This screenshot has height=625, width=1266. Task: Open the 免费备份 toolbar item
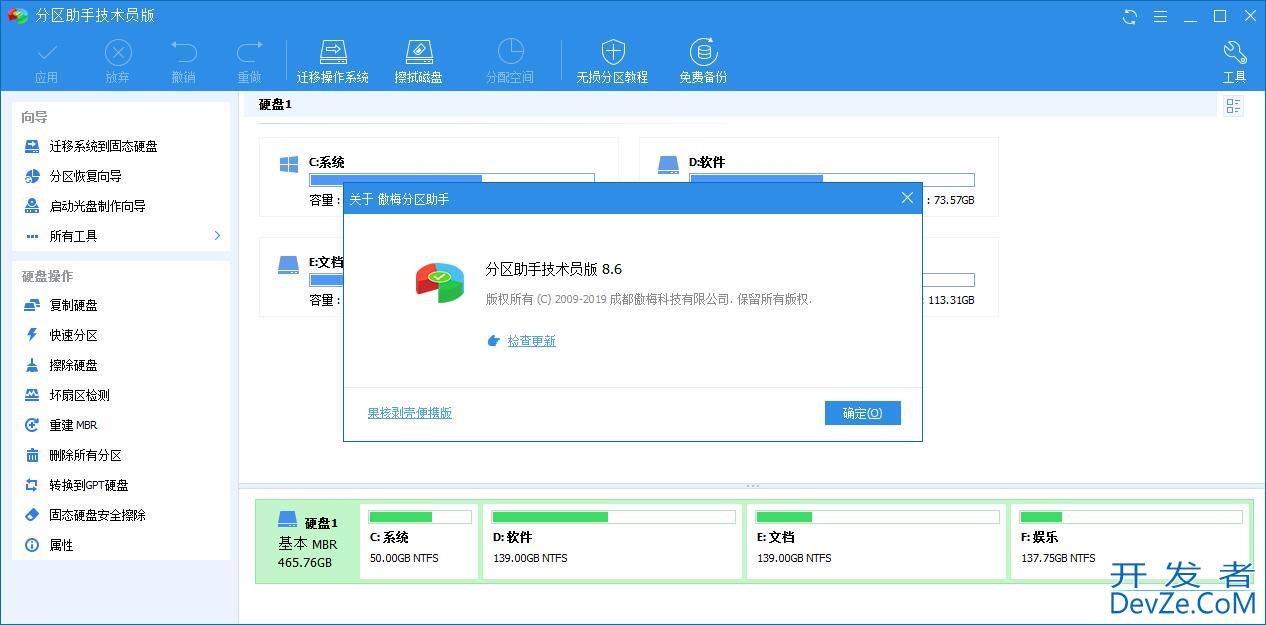pos(703,62)
